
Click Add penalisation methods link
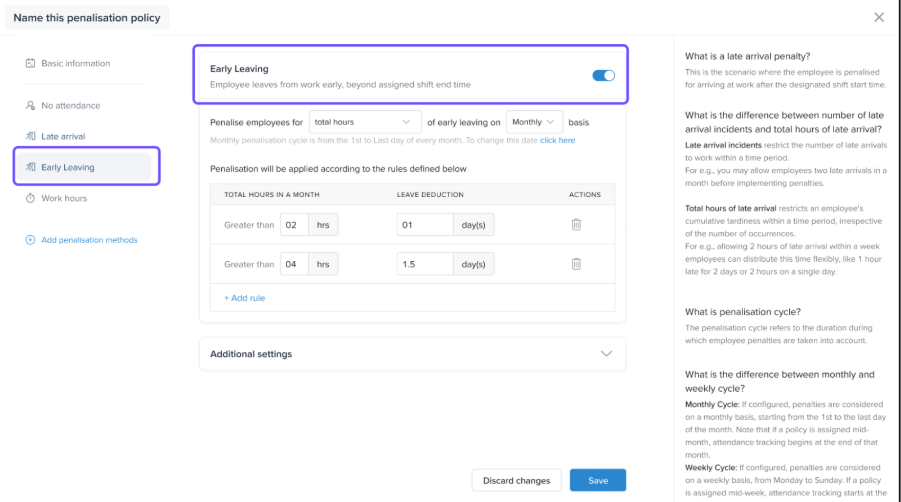click(x=89, y=240)
